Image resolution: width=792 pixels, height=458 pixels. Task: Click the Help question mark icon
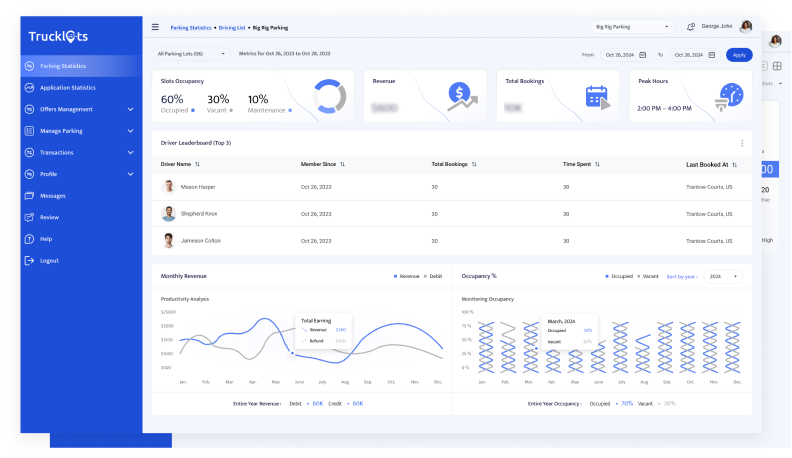tap(30, 239)
